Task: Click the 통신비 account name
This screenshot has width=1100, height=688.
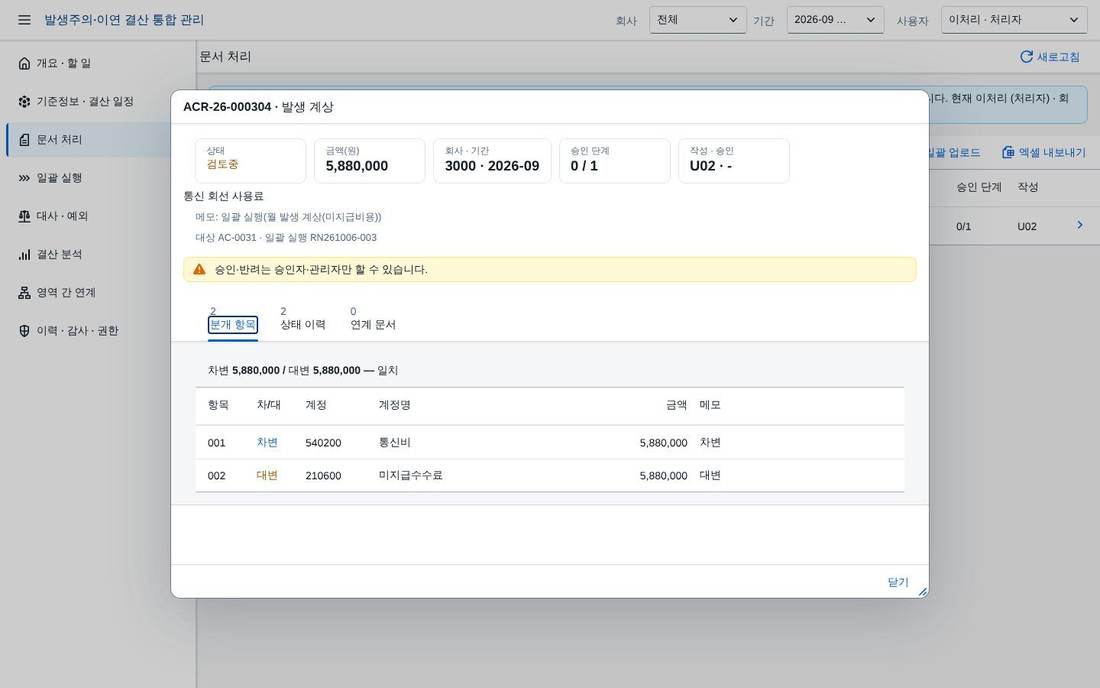Action: 394,443
